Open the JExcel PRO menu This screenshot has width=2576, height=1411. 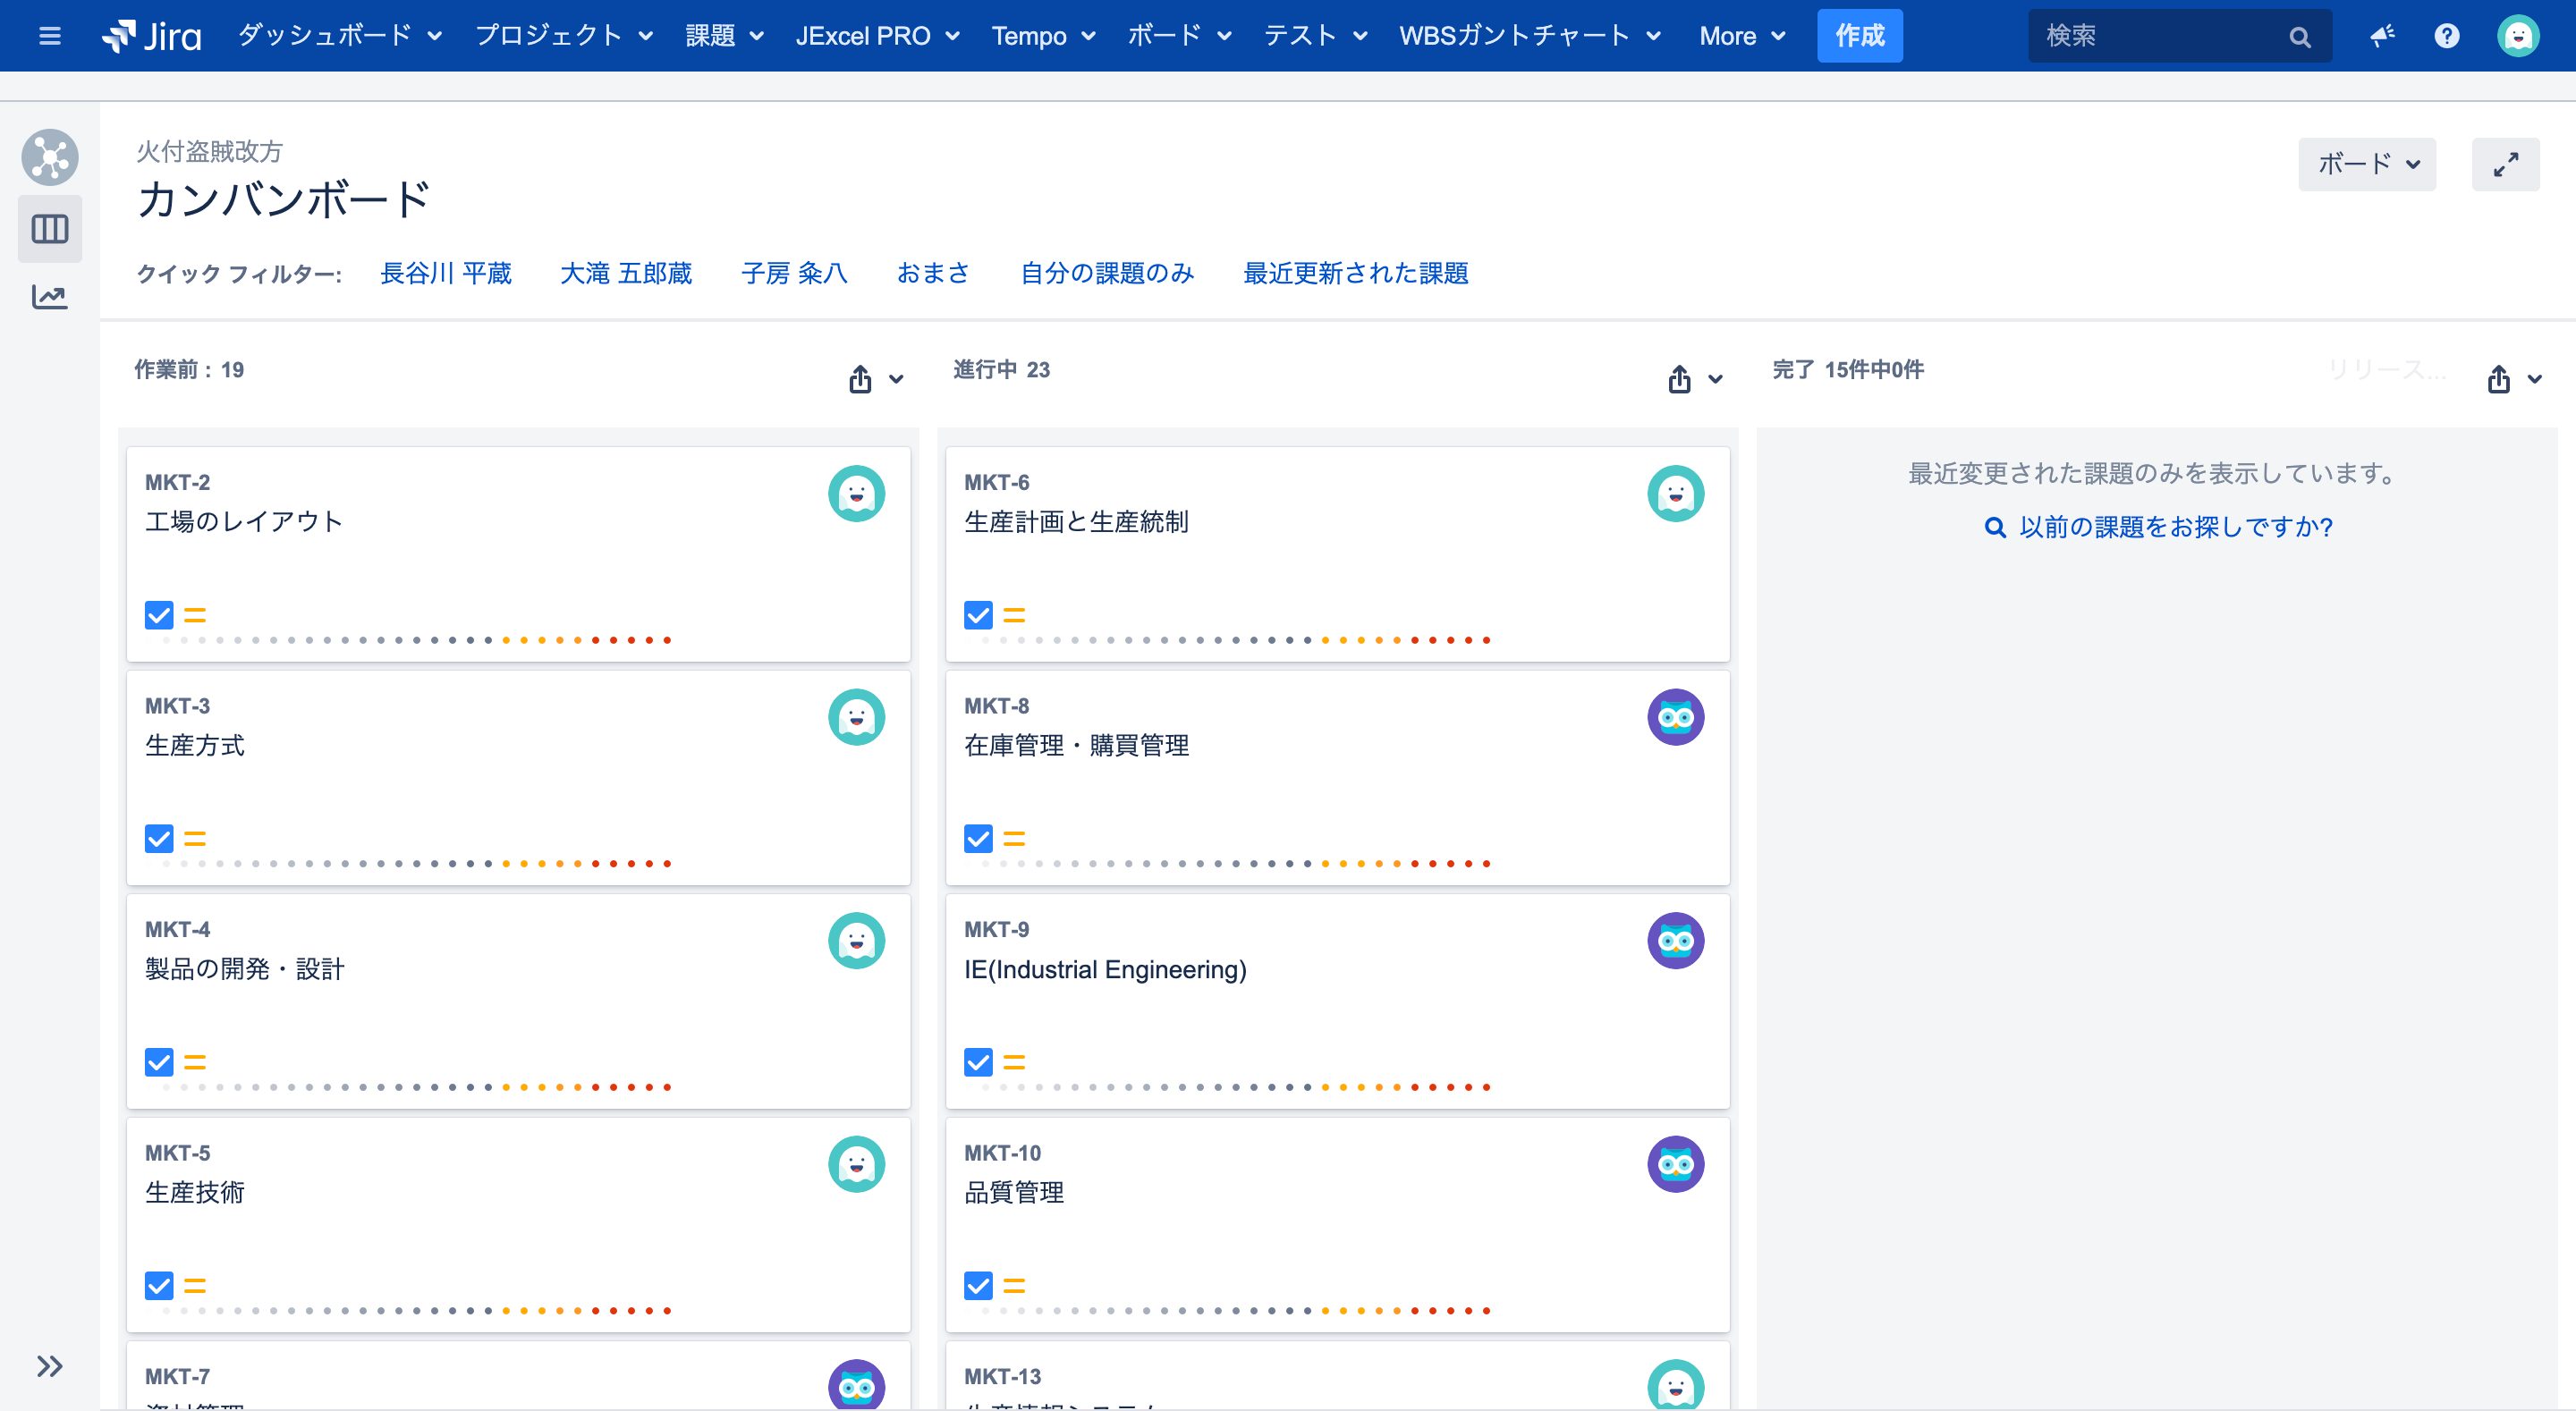pyautogui.click(x=878, y=36)
